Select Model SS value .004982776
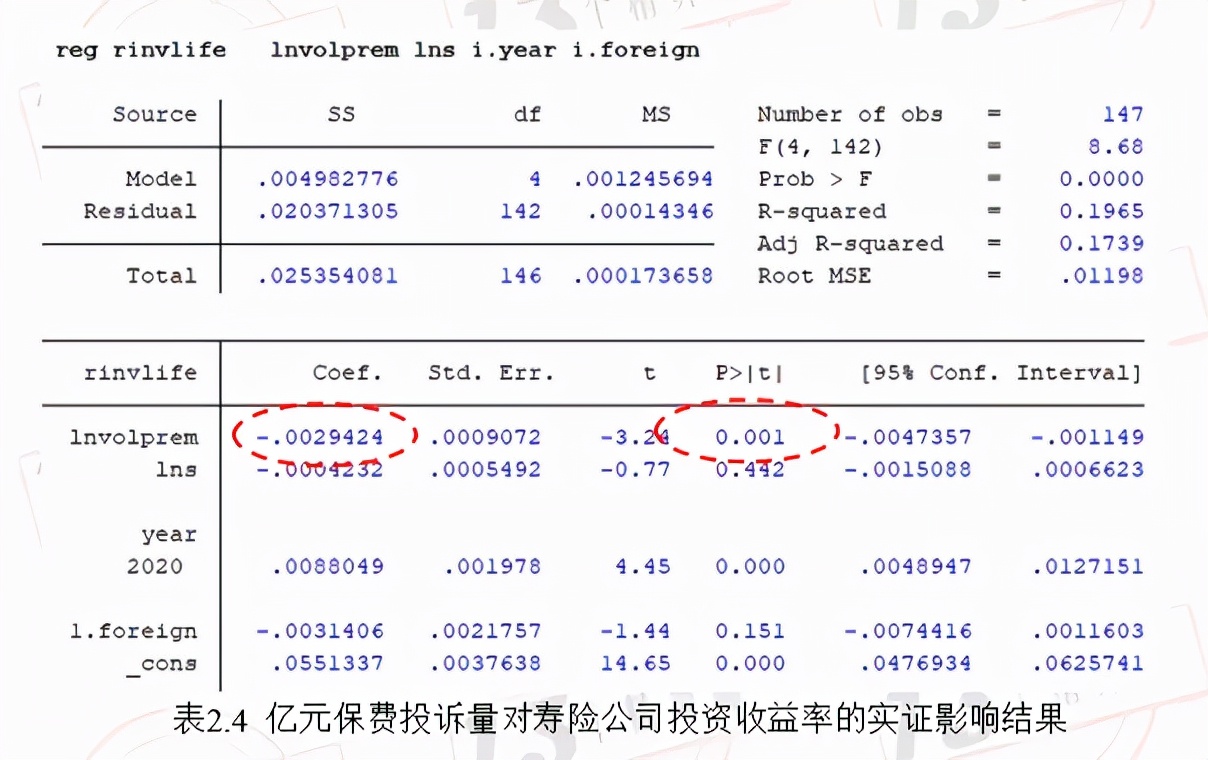 click(x=328, y=179)
